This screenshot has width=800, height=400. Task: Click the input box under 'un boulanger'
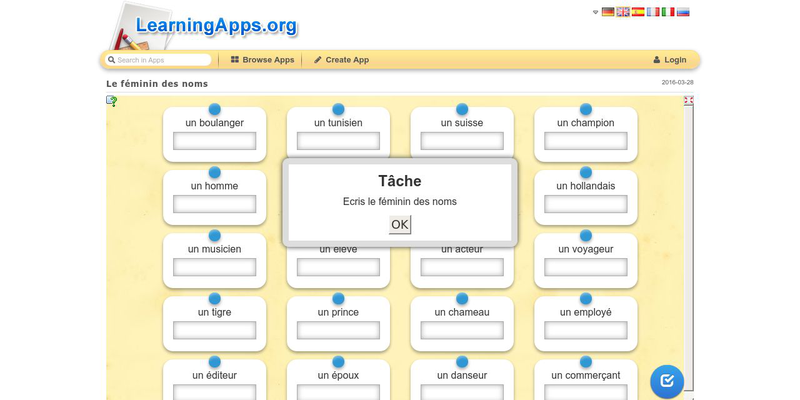(x=214, y=141)
